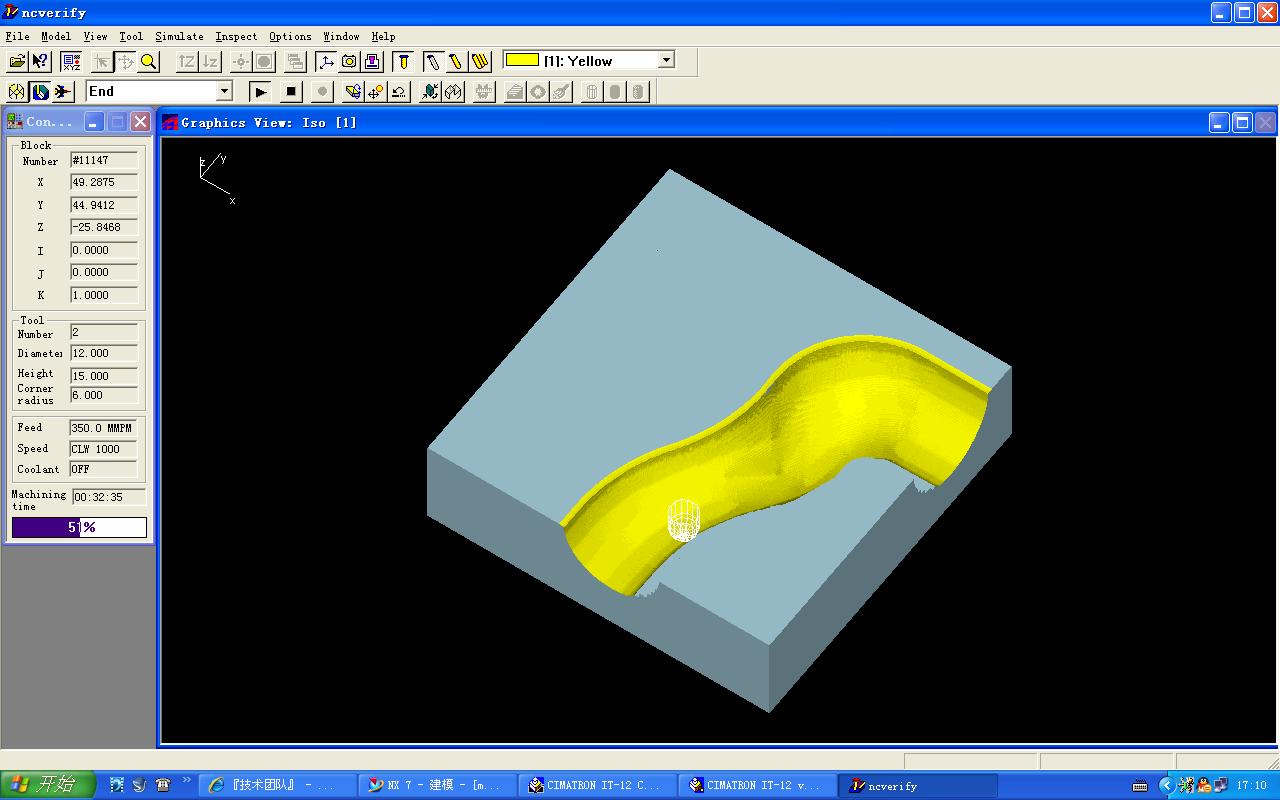Click the axis coordinate system icon
The width and height of the screenshot is (1280, 800).
click(326, 61)
